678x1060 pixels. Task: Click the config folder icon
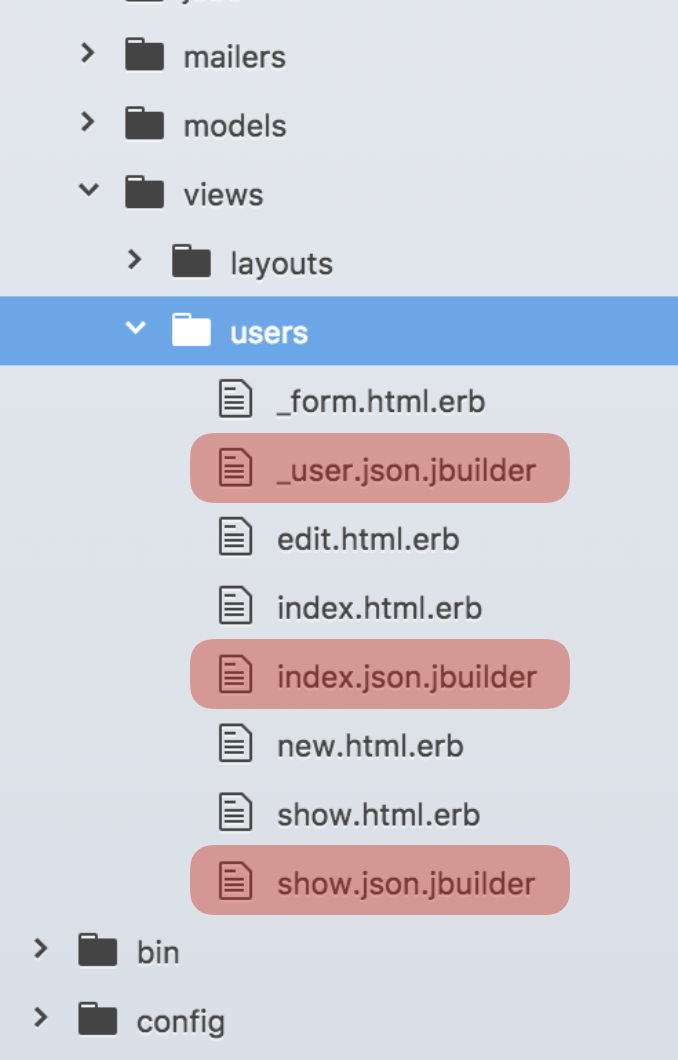coord(98,1021)
